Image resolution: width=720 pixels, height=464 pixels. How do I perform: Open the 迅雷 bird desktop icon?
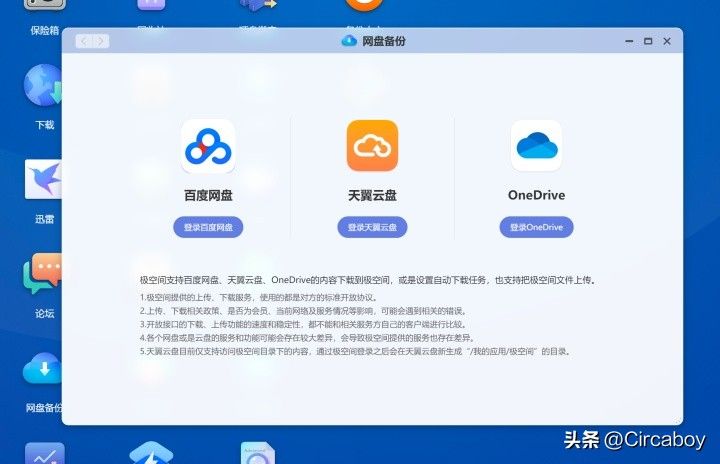click(x=43, y=180)
